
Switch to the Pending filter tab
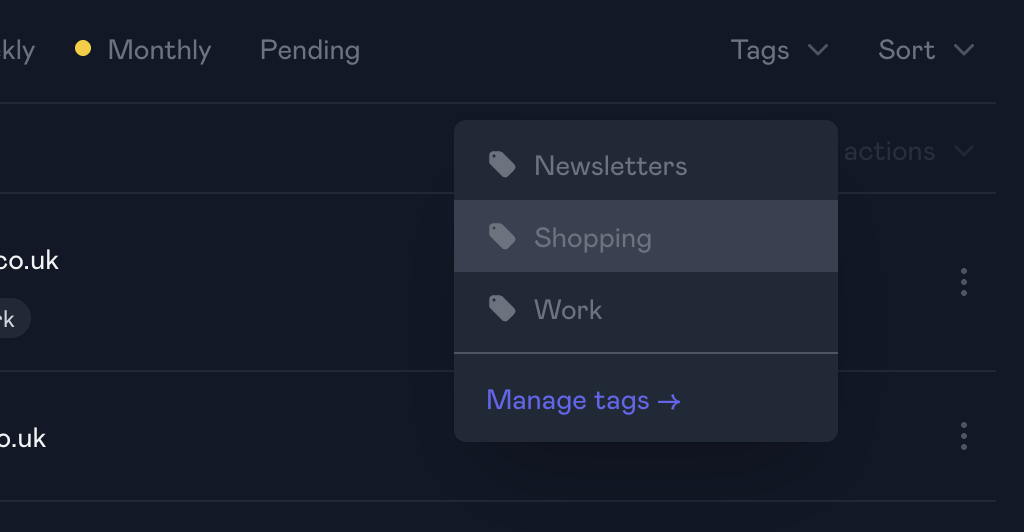pos(310,50)
